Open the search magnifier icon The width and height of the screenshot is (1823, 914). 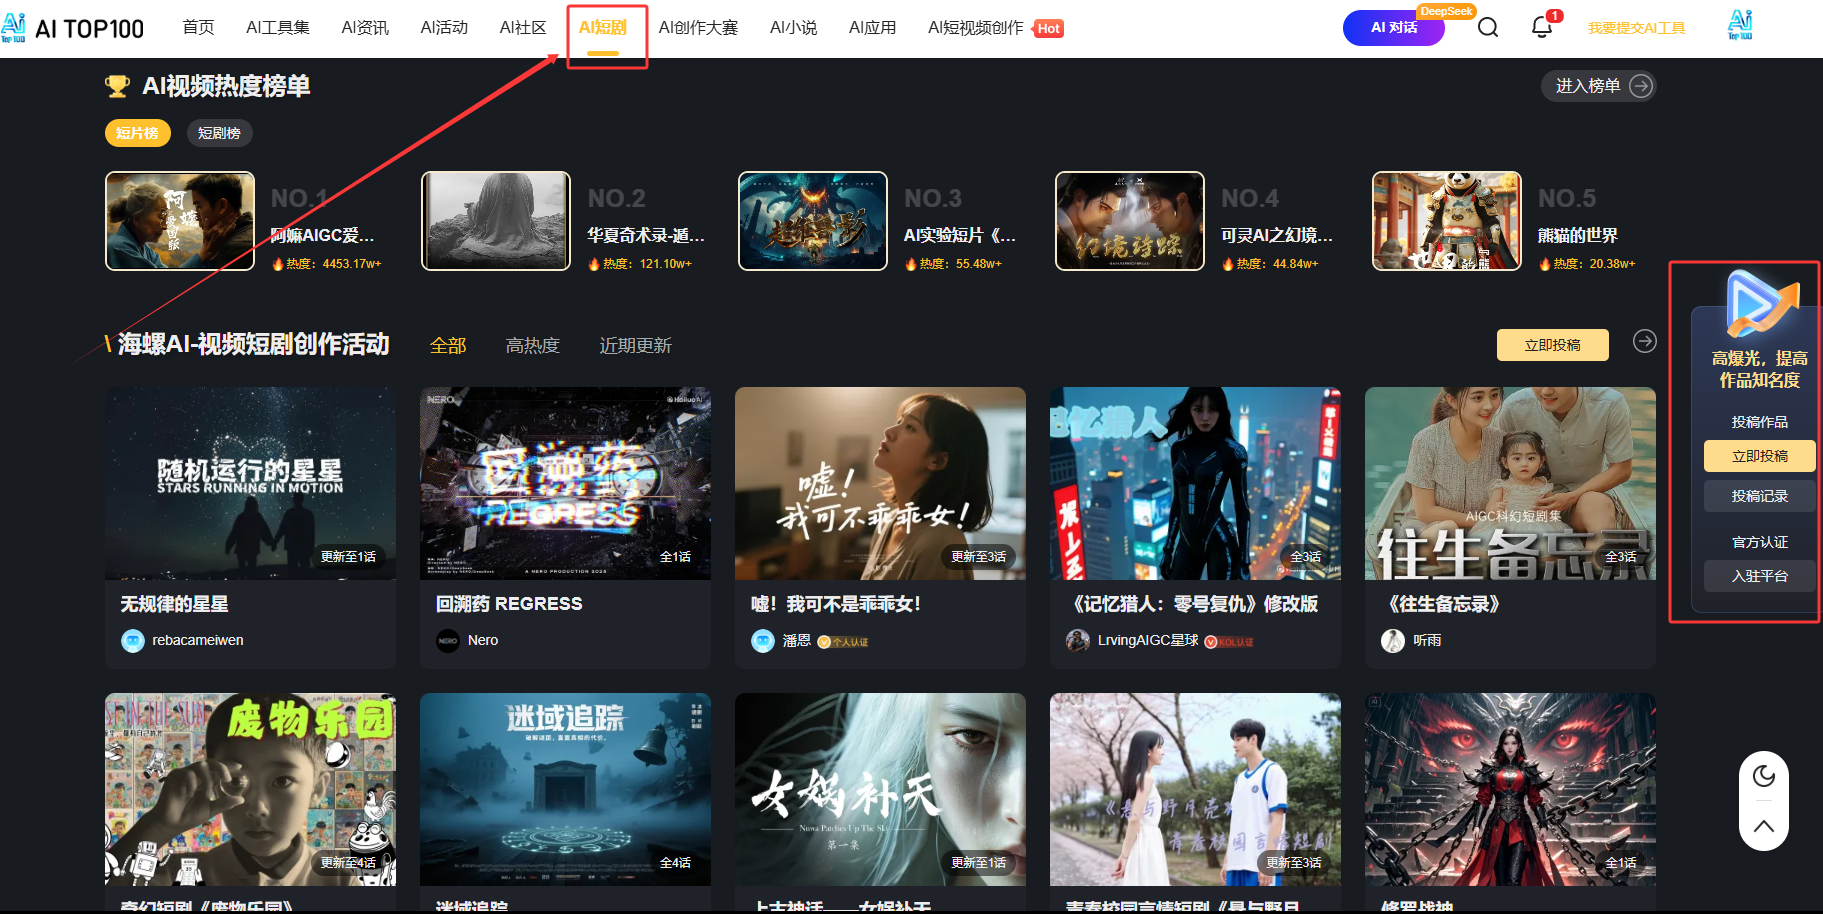point(1488,27)
